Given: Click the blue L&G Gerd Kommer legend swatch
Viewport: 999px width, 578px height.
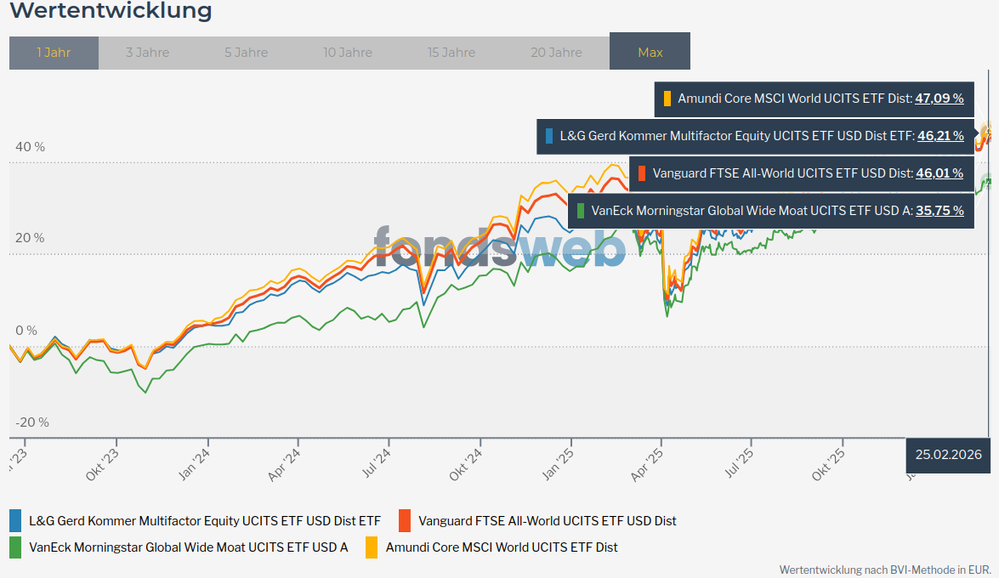Looking at the screenshot, I should click(15, 521).
